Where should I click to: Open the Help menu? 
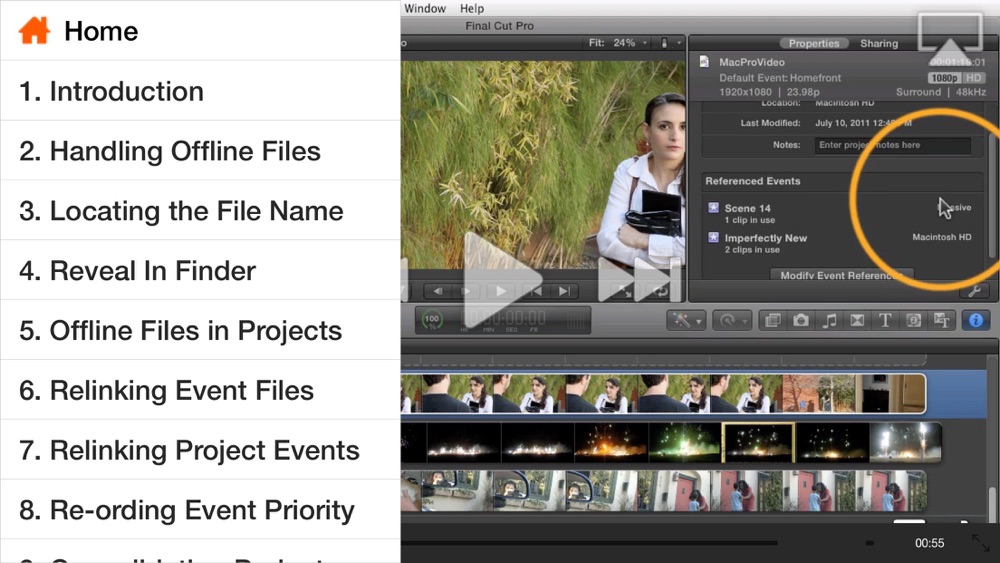tap(471, 8)
